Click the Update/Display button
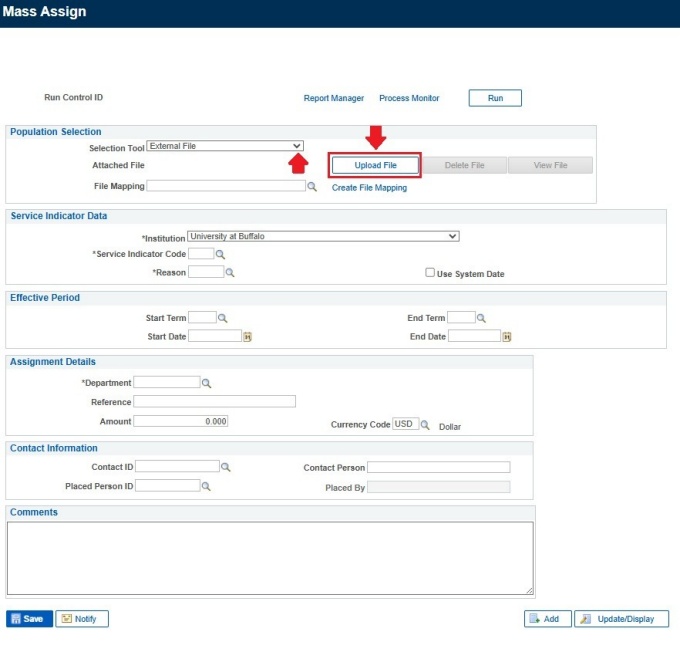This screenshot has height=669, width=680. tap(621, 619)
